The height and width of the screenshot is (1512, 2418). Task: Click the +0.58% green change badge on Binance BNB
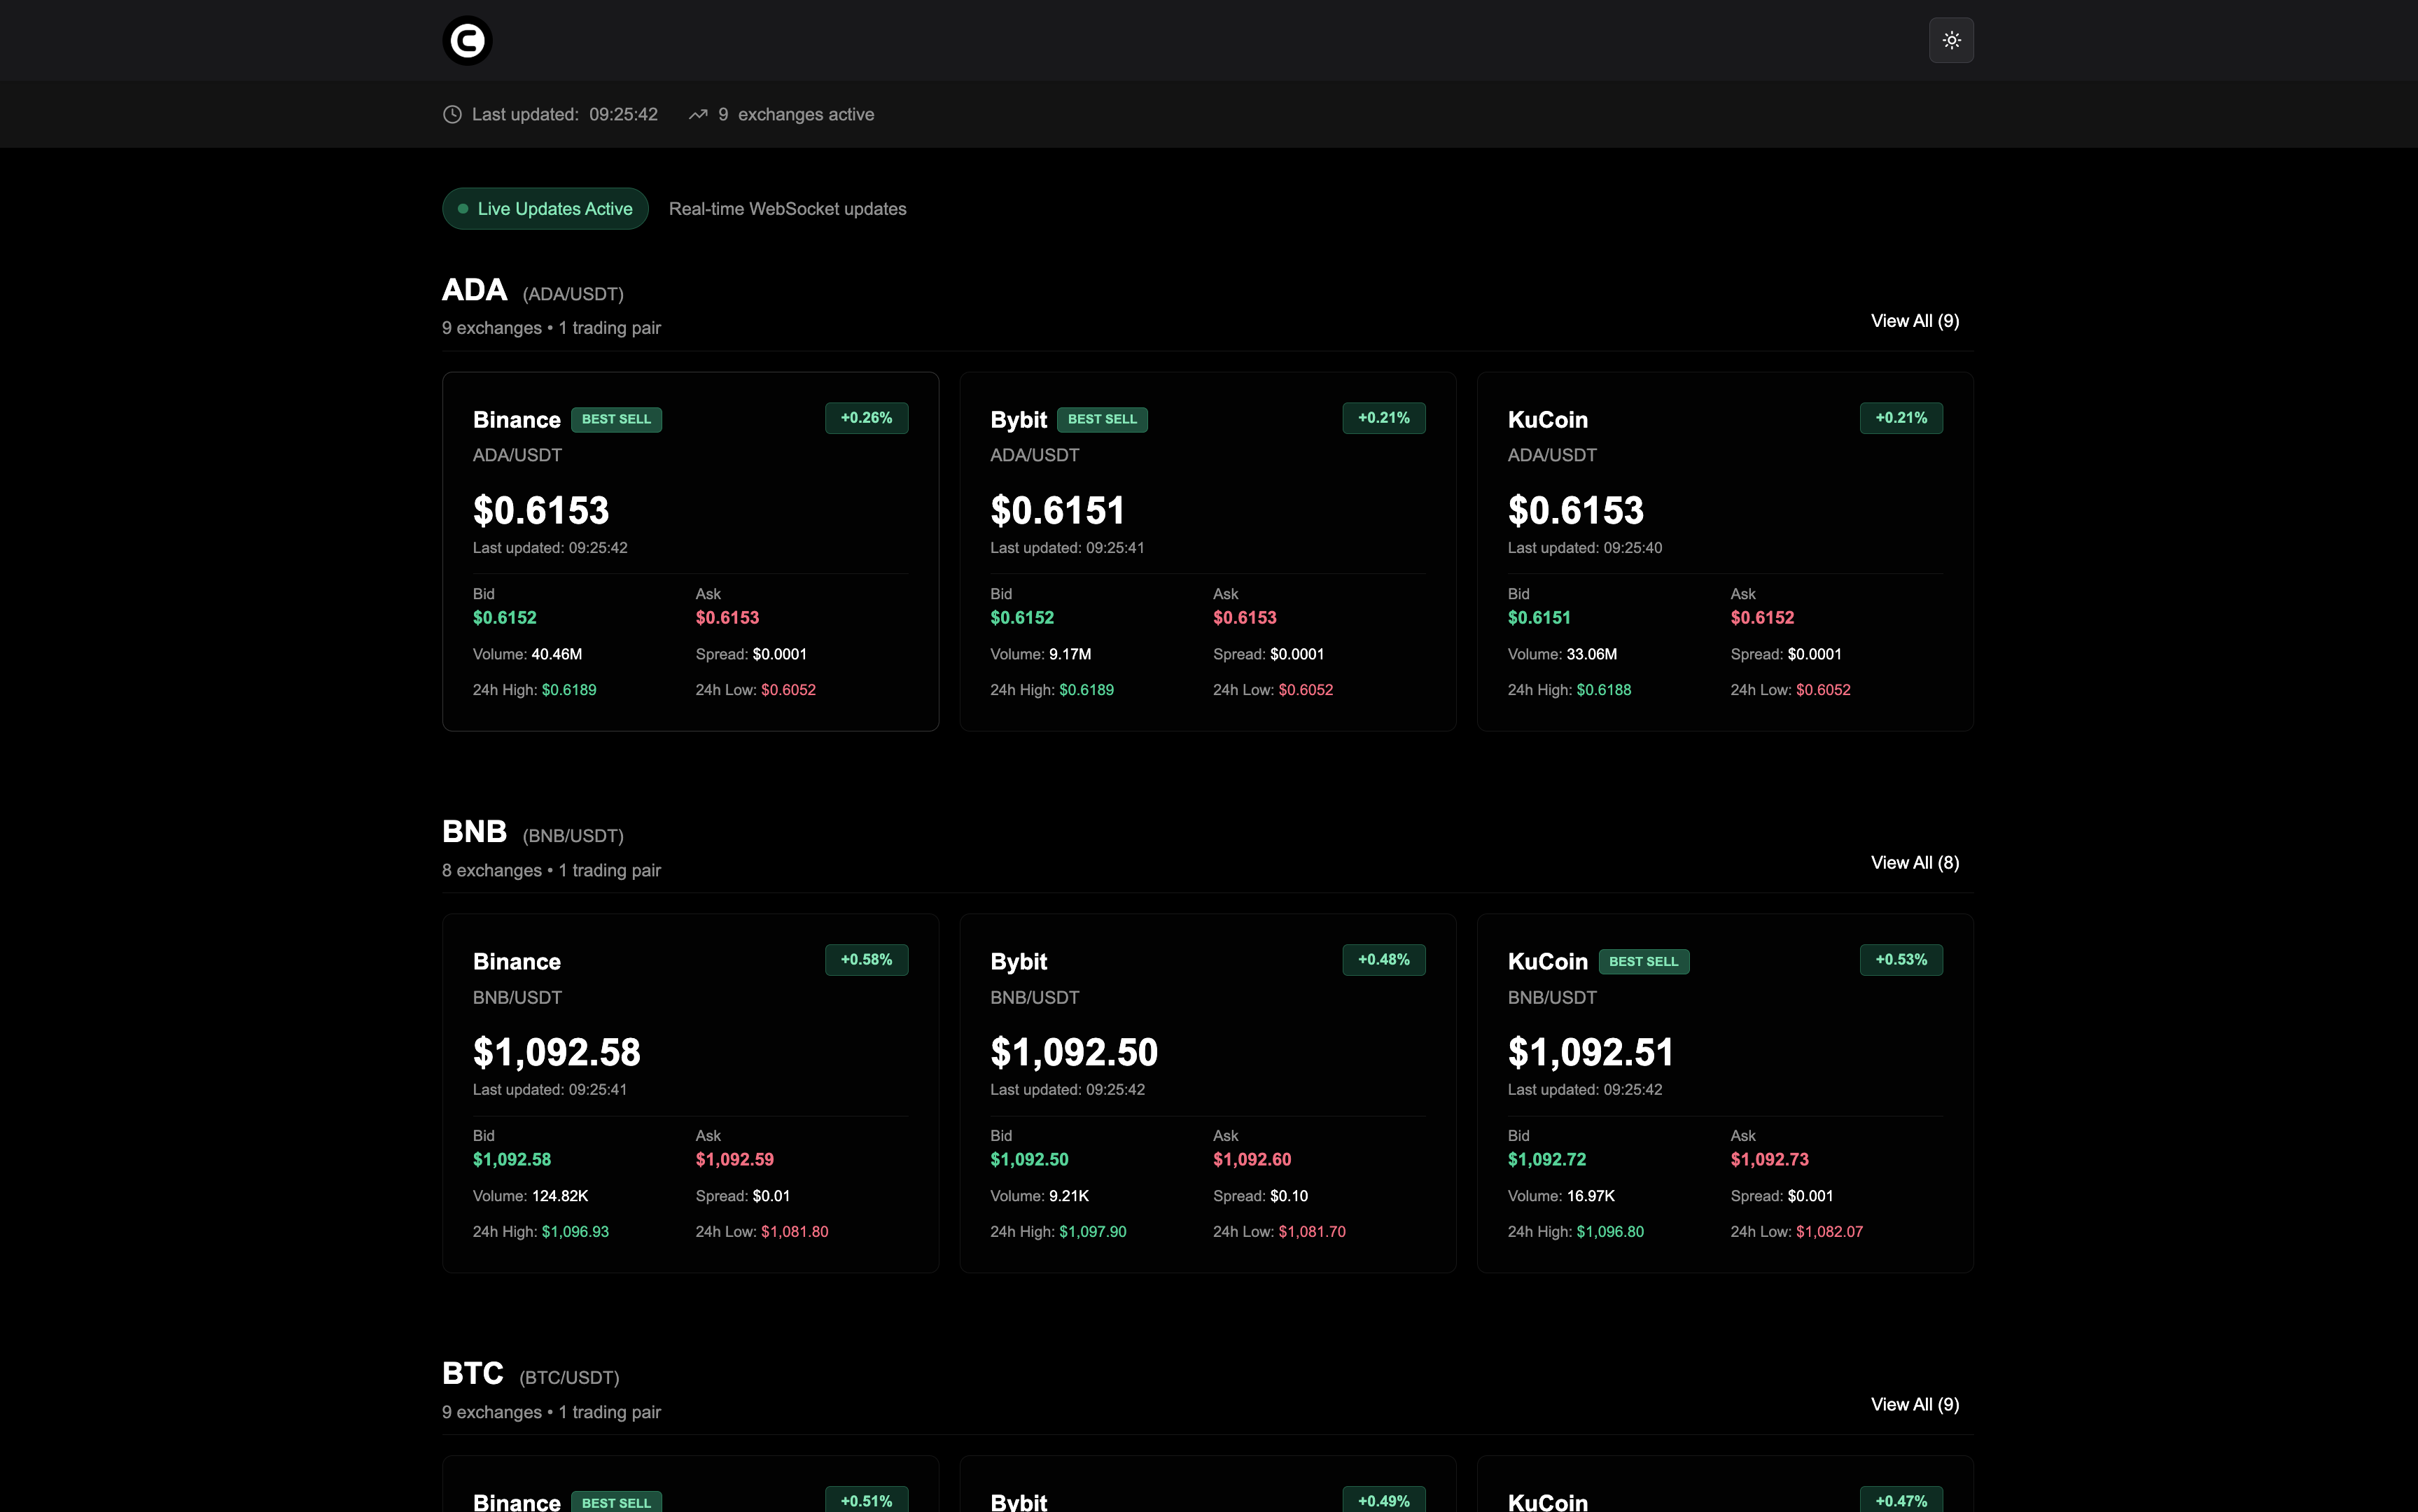[865, 959]
